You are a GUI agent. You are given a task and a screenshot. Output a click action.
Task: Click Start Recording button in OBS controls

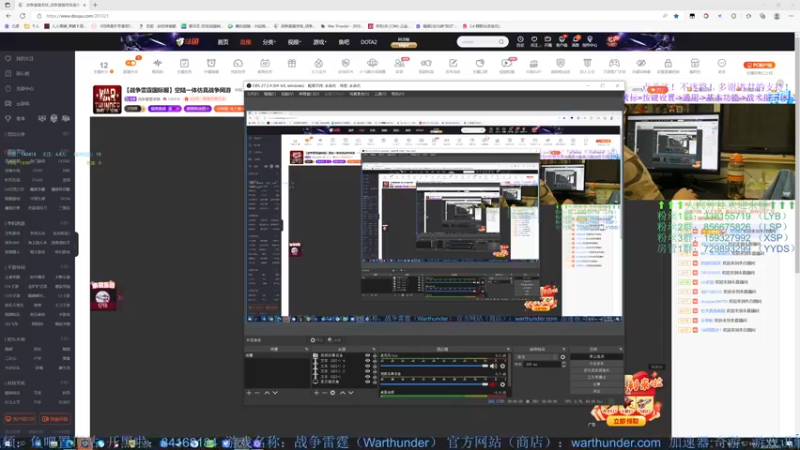coord(596,363)
